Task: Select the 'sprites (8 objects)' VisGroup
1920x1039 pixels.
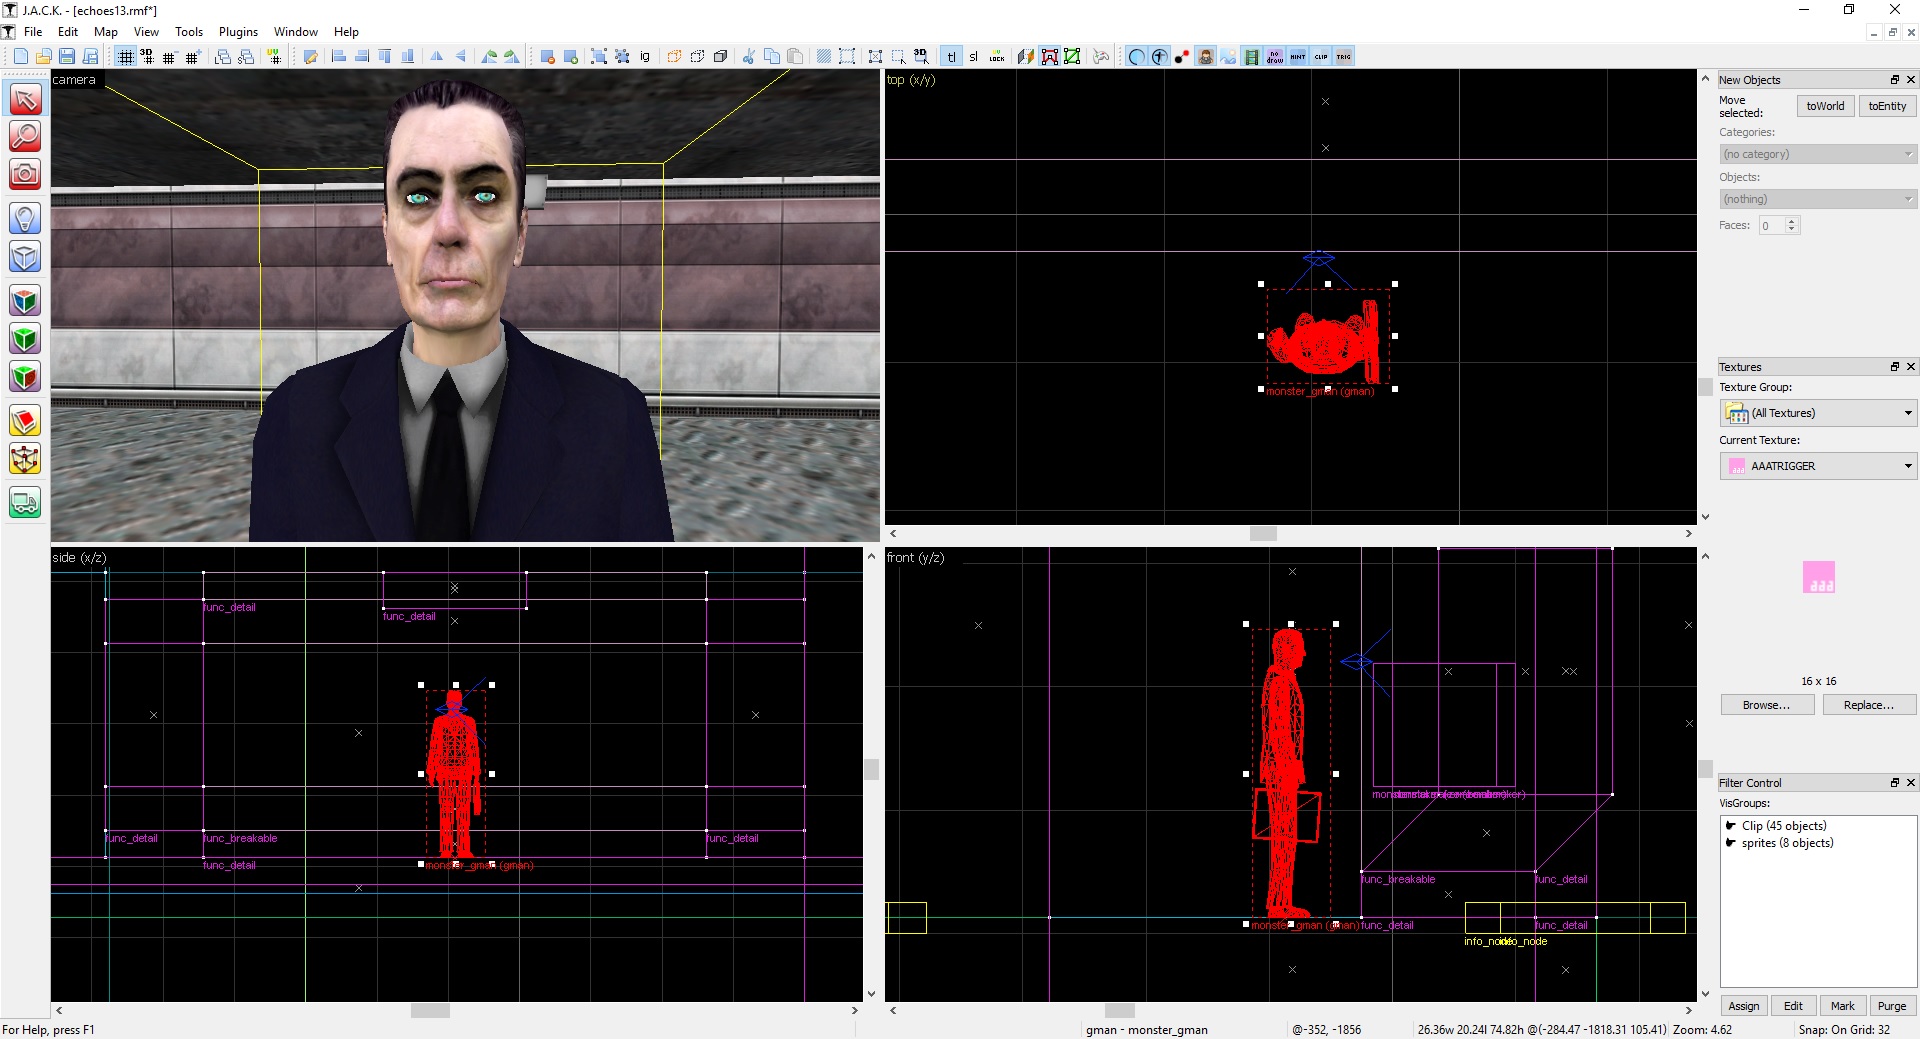Action: pyautogui.click(x=1787, y=843)
